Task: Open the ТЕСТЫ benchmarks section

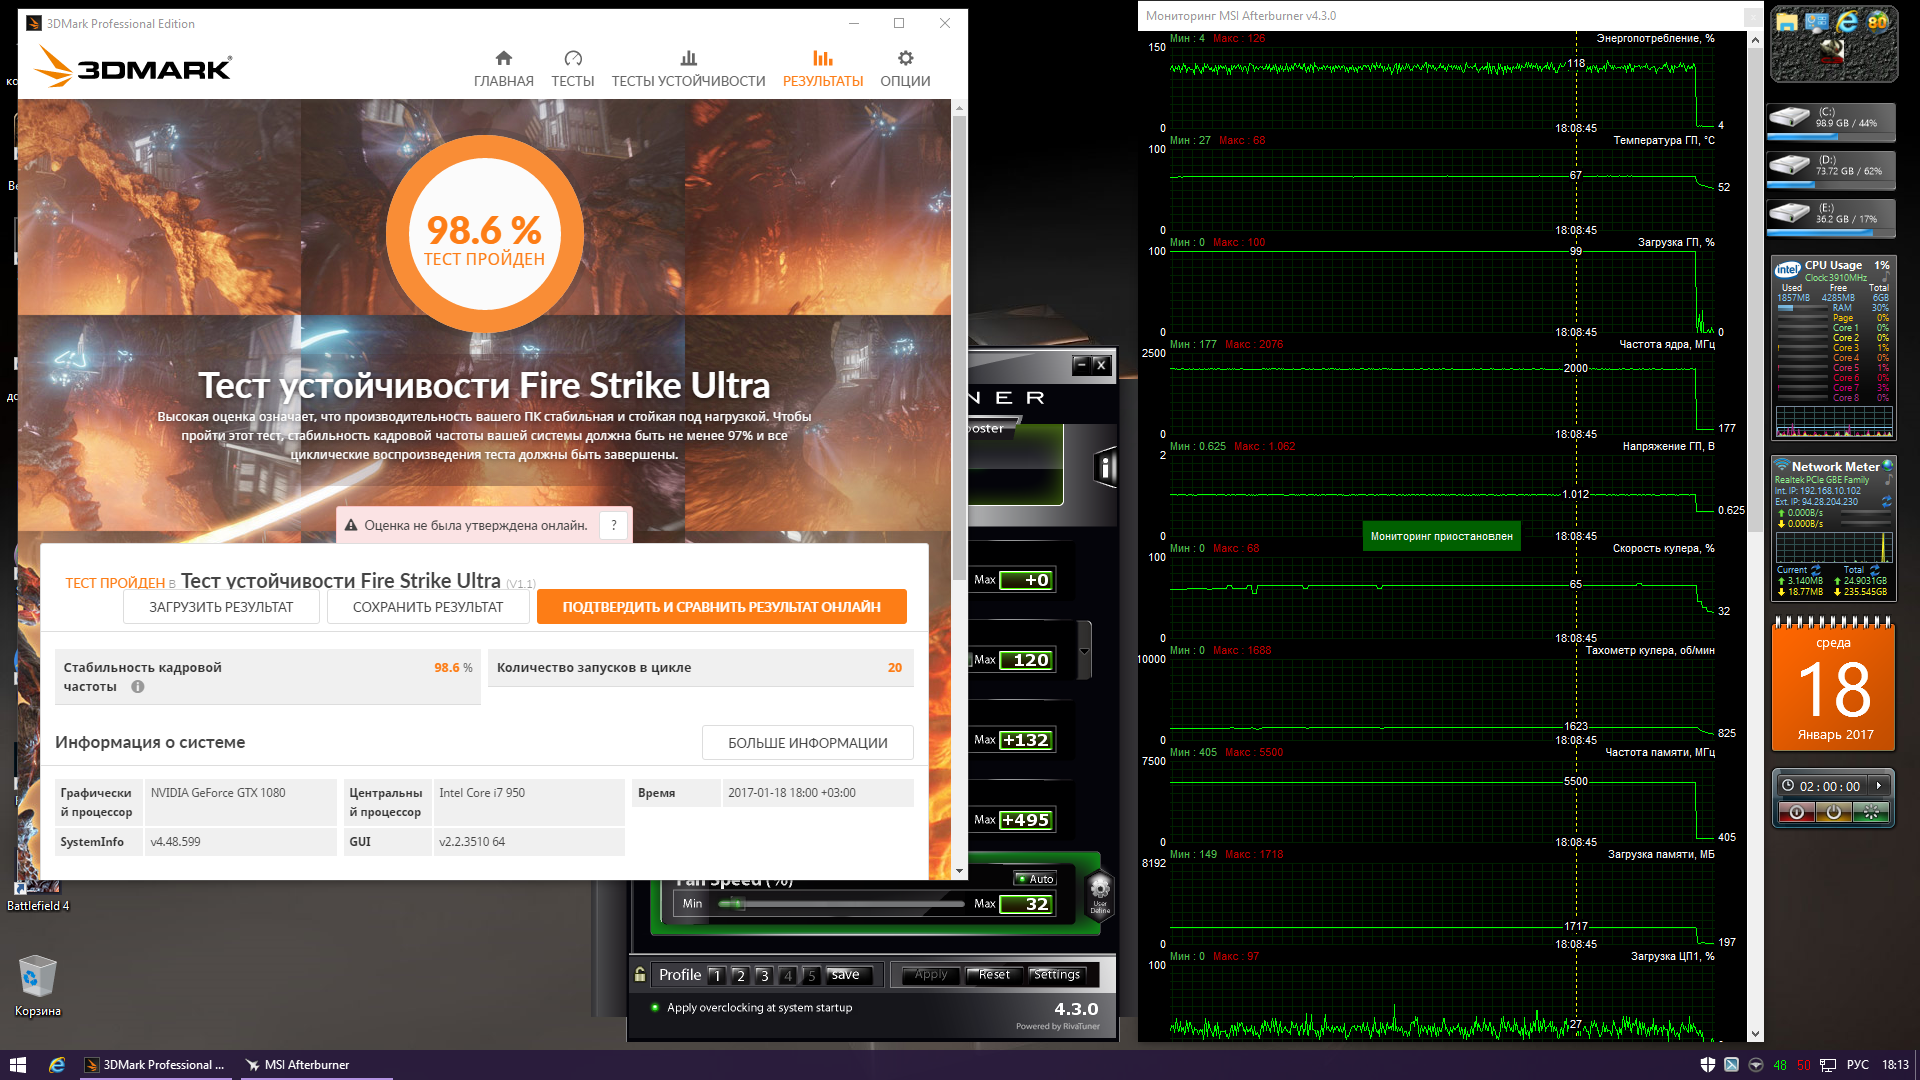Action: 572,68
